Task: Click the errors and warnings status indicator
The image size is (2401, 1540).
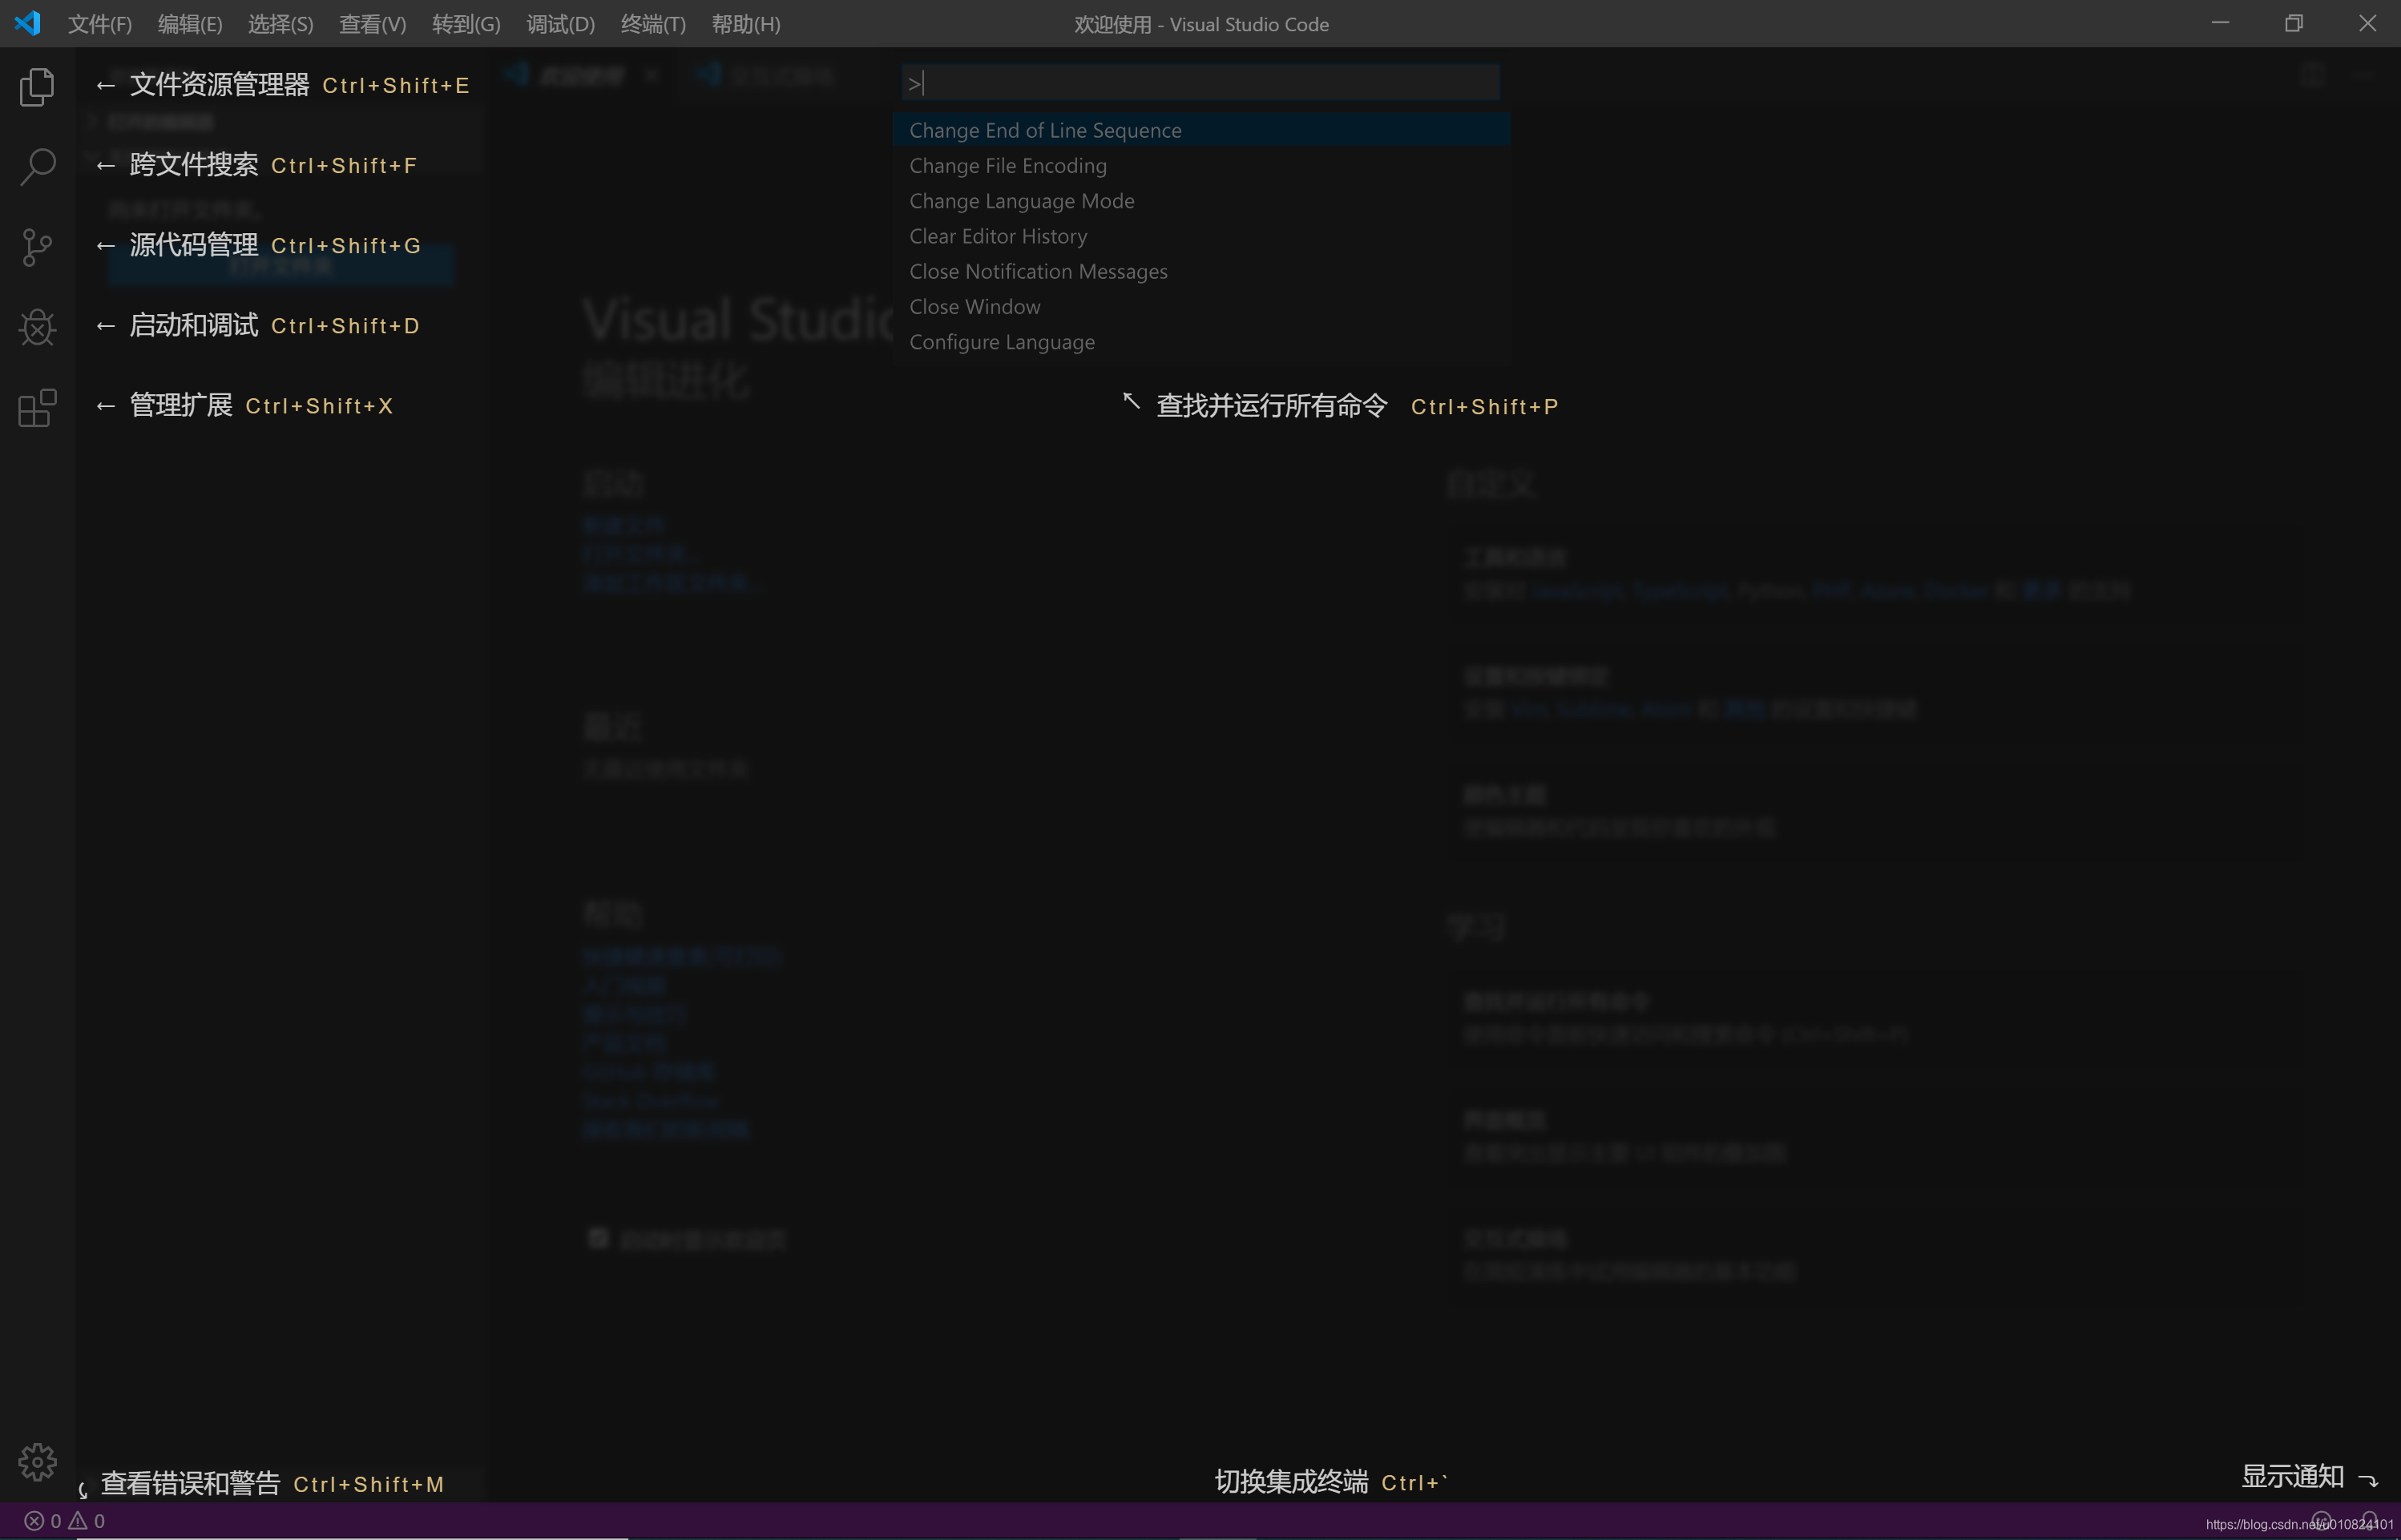Action: pos(64,1521)
